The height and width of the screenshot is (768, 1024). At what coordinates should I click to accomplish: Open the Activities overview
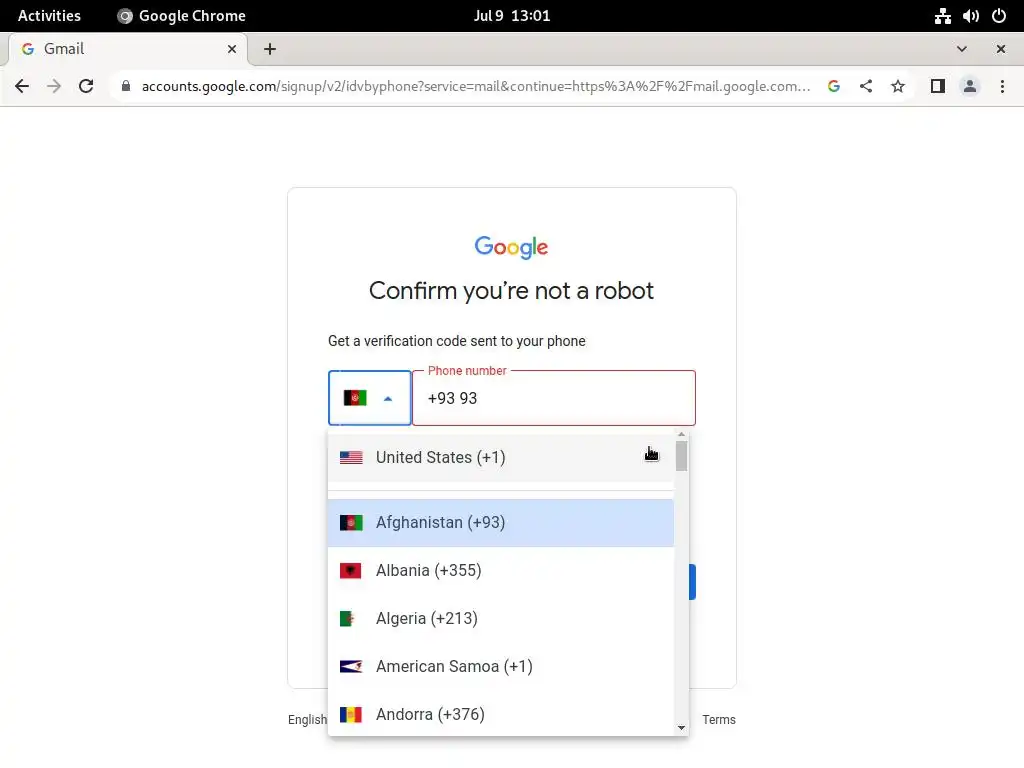pyautogui.click(x=49, y=16)
